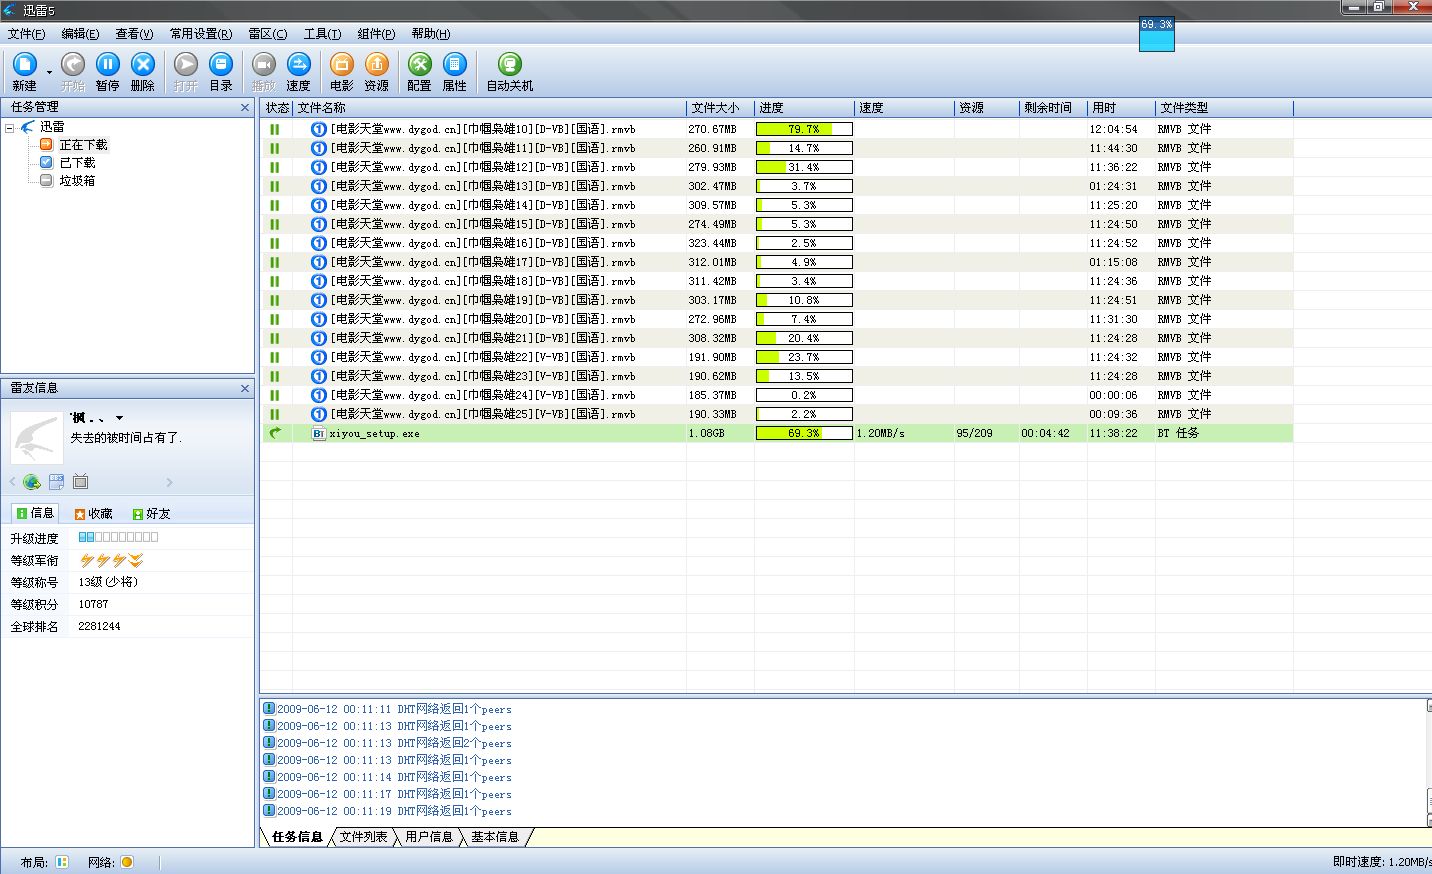Click the BT file icon beside xiyou_setup.exe

point(319,433)
